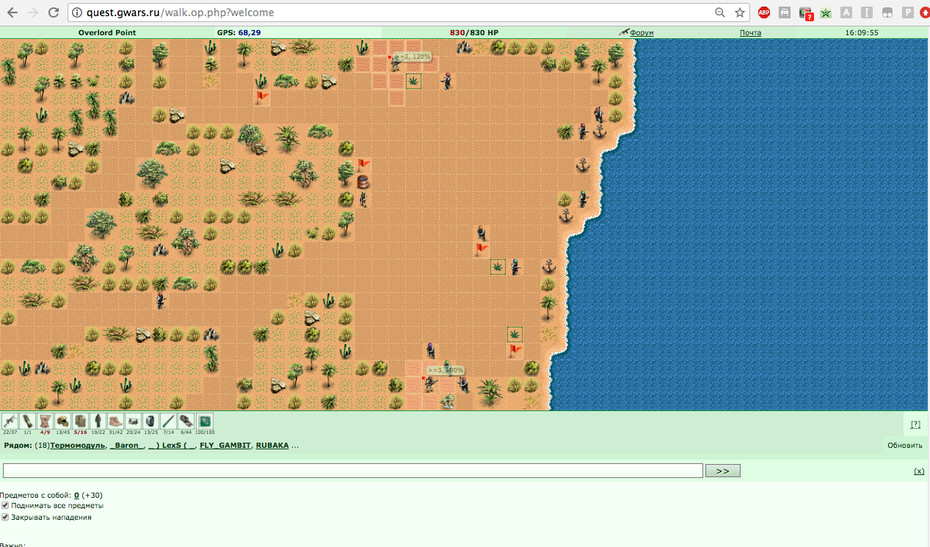Open the green star extension
Image resolution: width=930 pixels, height=547 pixels.
826,12
